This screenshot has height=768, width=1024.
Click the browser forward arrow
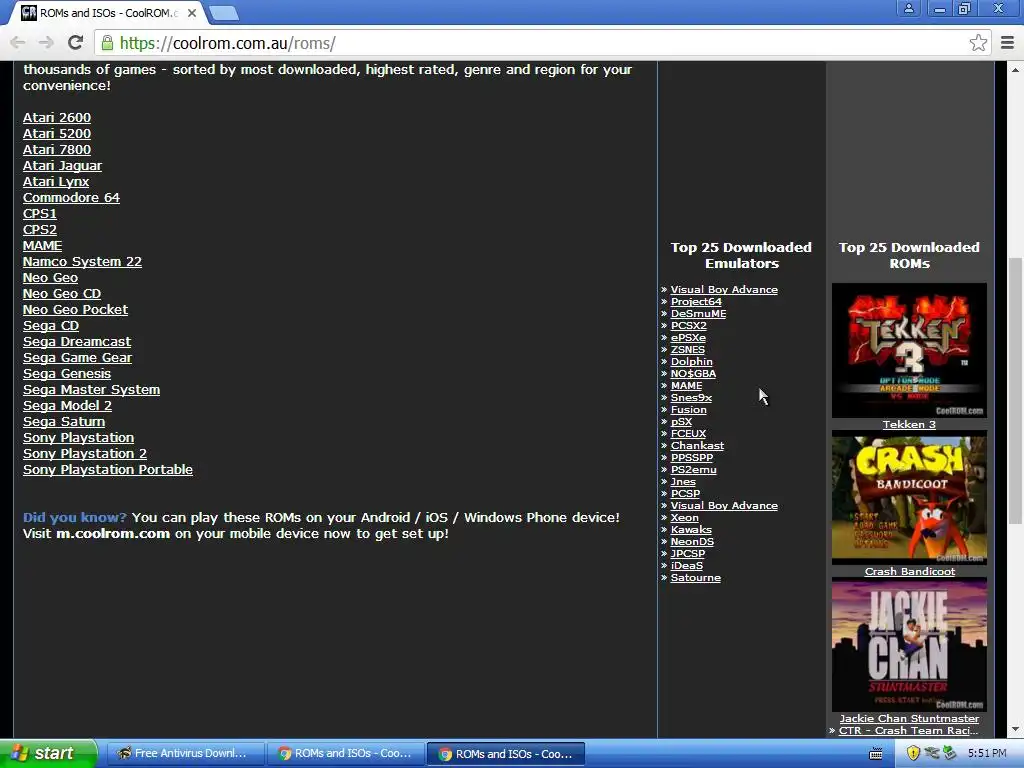pos(46,43)
